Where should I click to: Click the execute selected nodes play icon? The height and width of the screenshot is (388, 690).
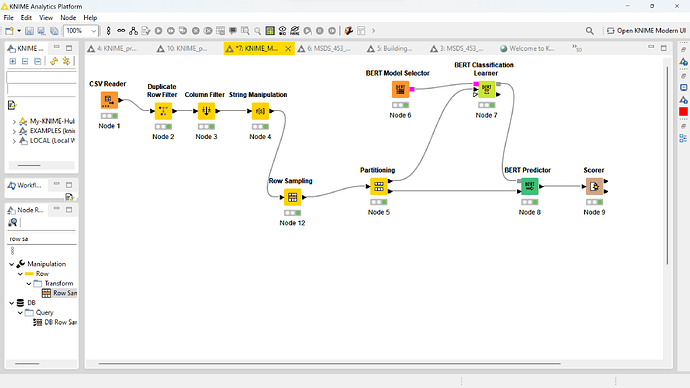(158, 31)
